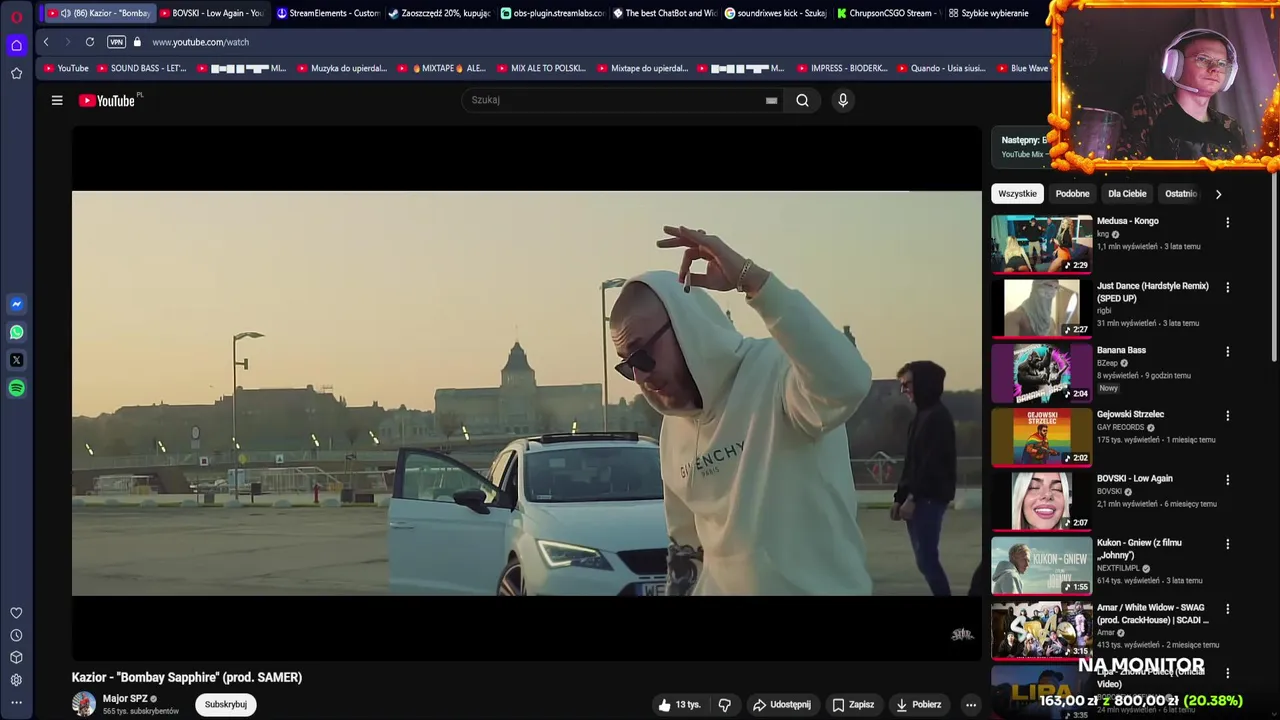
Task: Open the SOUND BASS bookmark
Action: click(x=142, y=68)
